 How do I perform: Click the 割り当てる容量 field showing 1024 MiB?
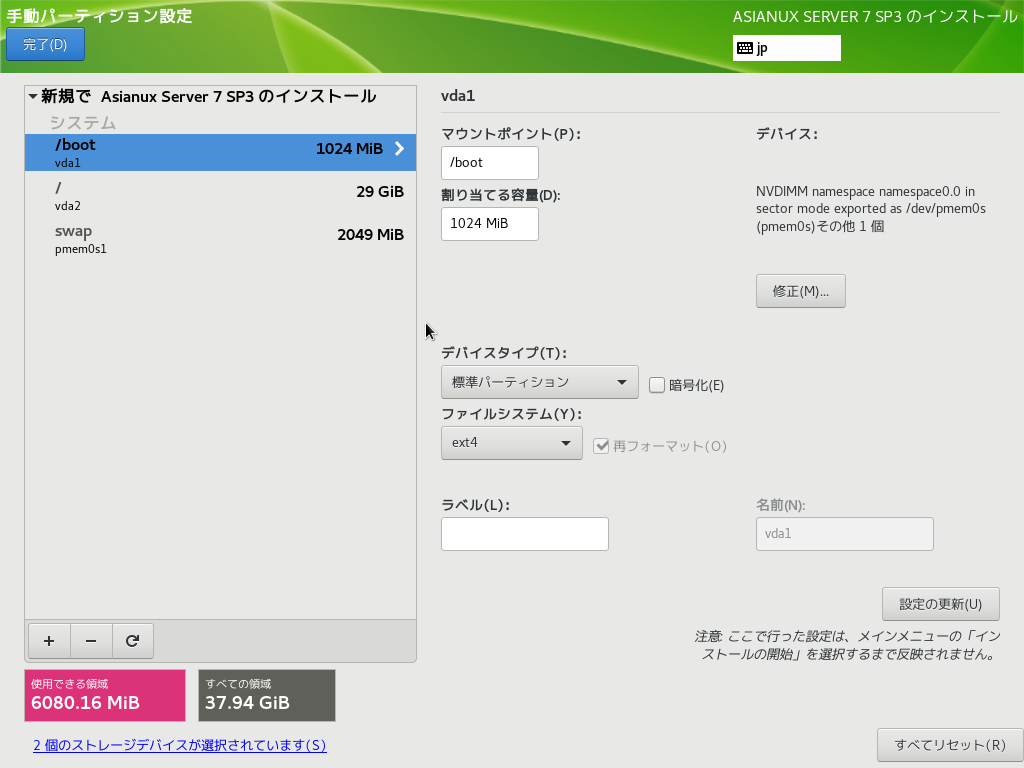tap(489, 224)
